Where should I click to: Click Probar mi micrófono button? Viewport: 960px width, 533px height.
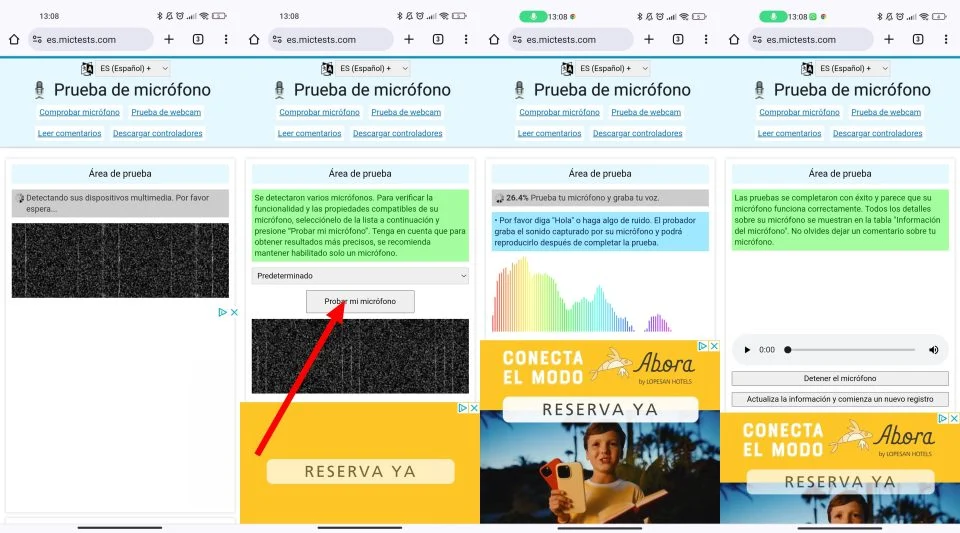click(x=360, y=301)
